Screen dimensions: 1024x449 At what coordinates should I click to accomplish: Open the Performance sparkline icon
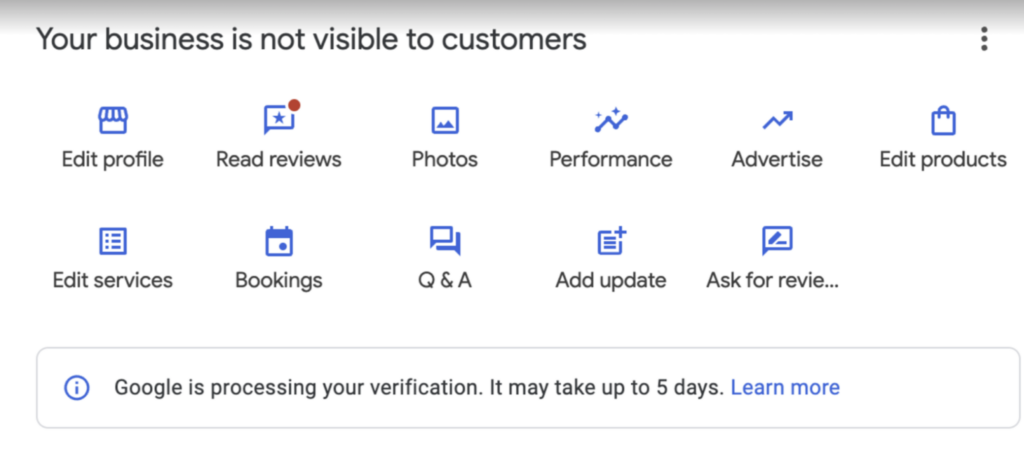(611, 121)
